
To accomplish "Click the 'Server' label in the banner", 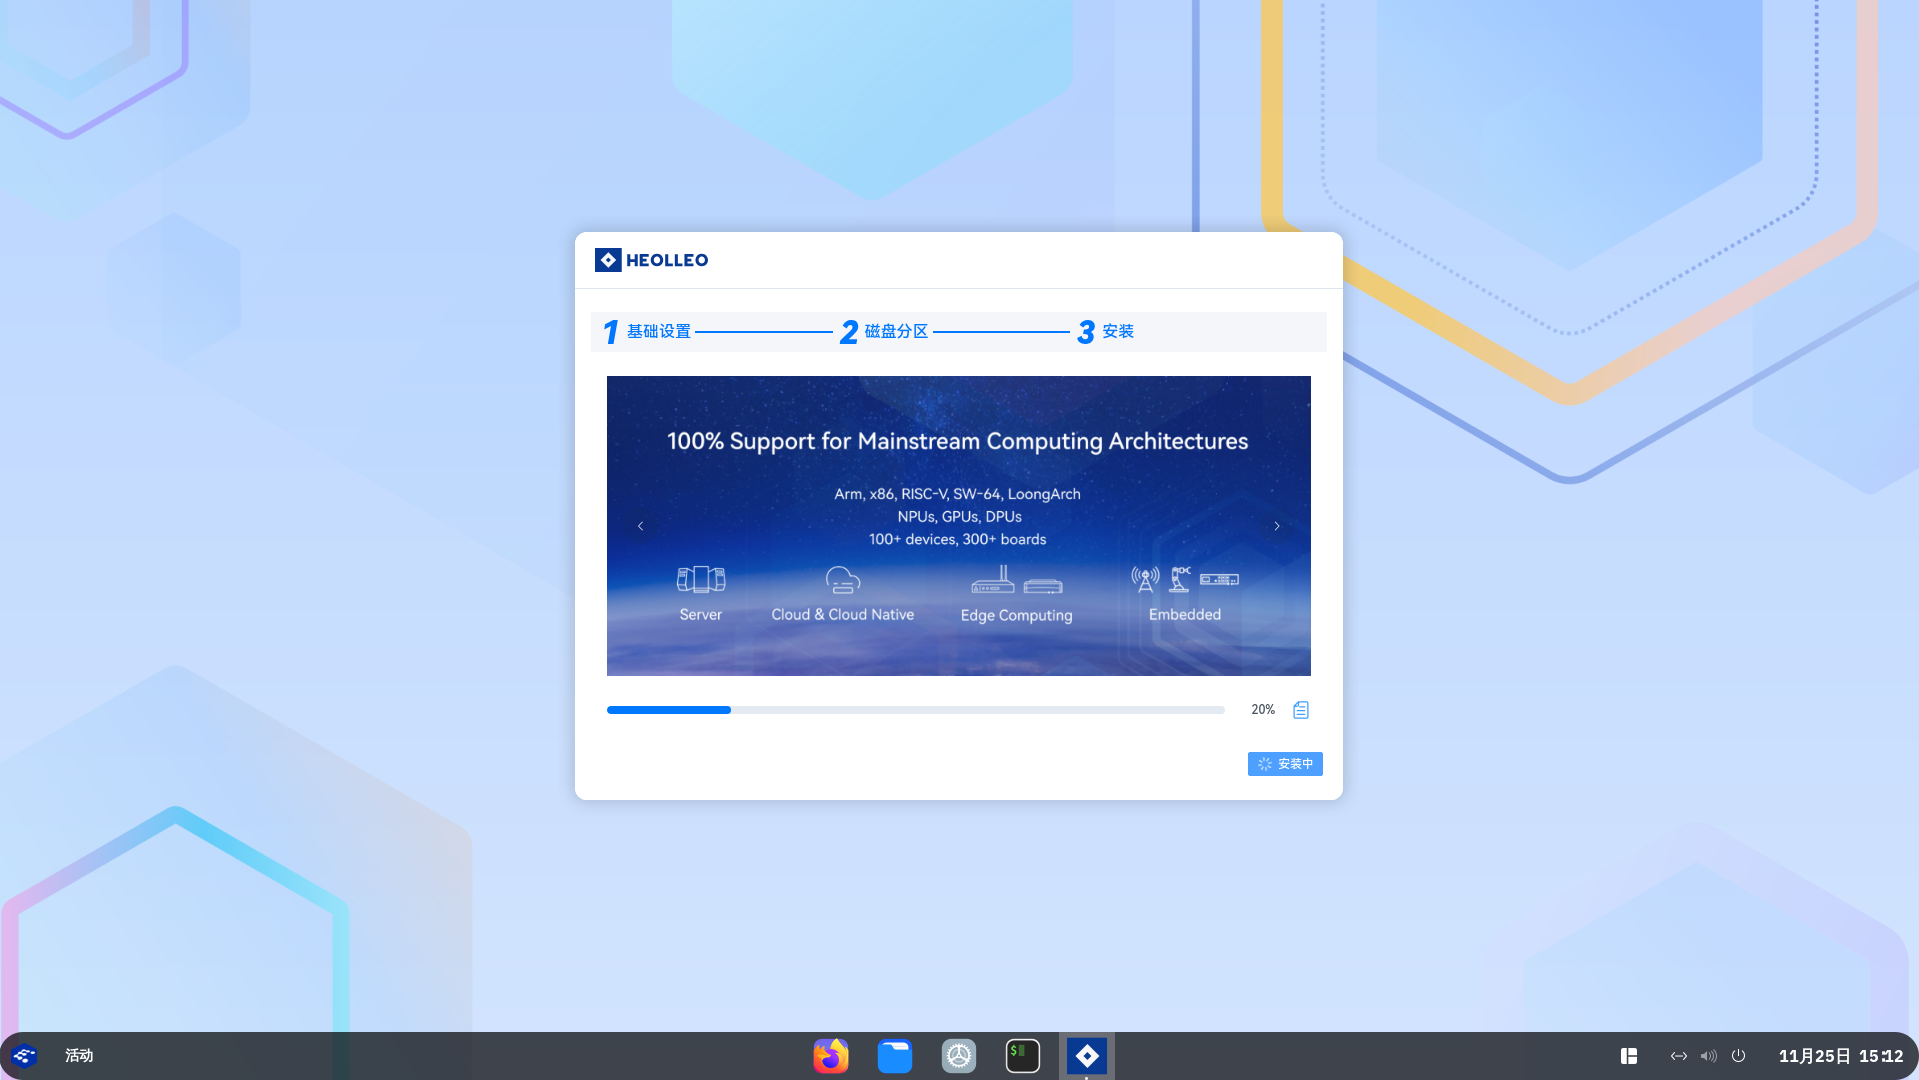I will [701, 615].
